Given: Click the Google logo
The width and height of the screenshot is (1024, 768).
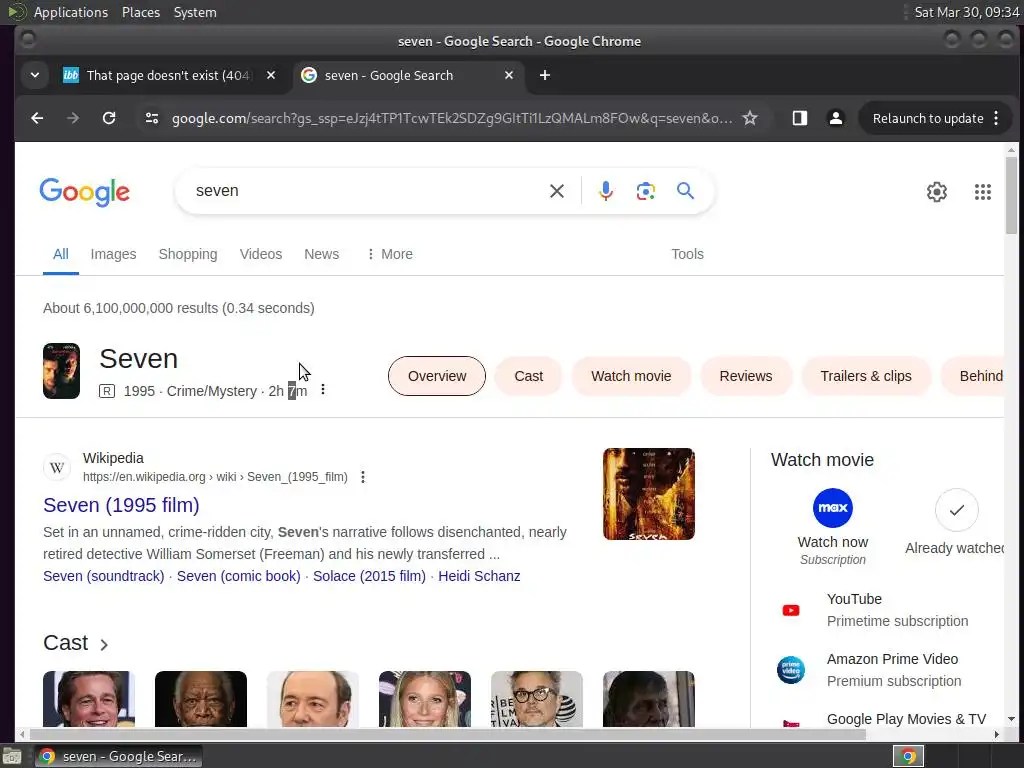Looking at the screenshot, I should point(85,192).
